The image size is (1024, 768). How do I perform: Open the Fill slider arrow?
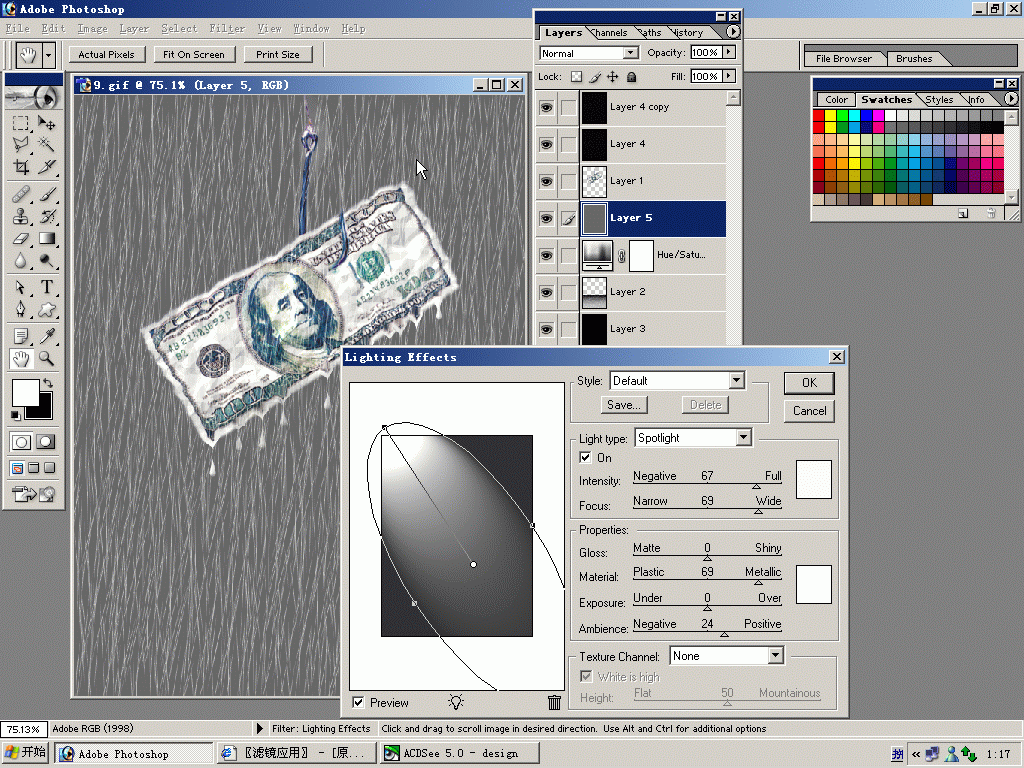pos(729,76)
